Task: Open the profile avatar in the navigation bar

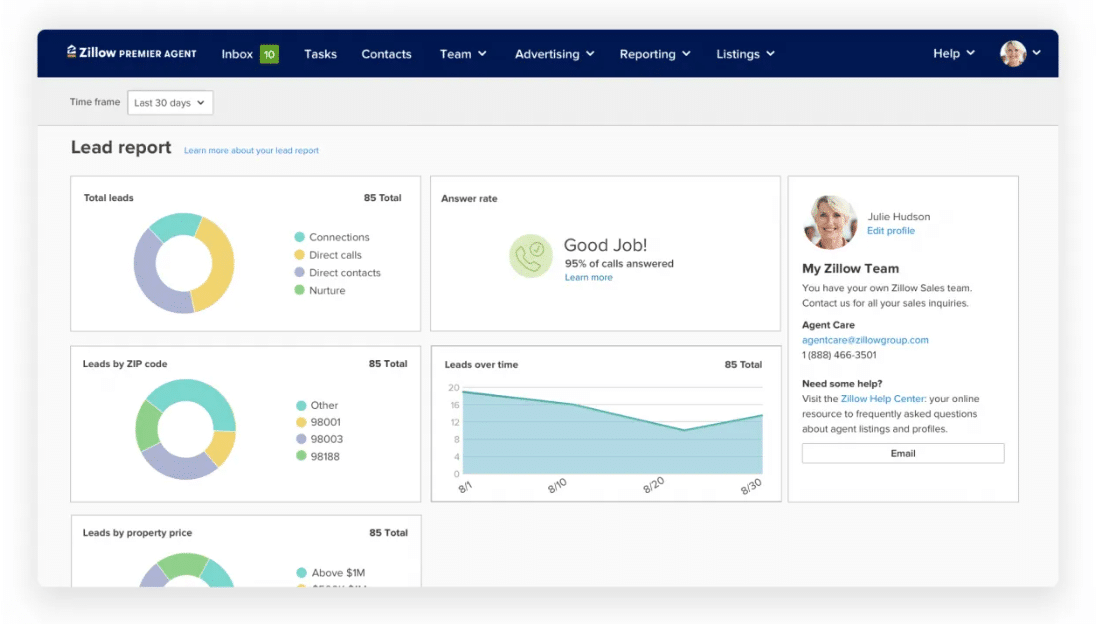Action: tap(1014, 53)
